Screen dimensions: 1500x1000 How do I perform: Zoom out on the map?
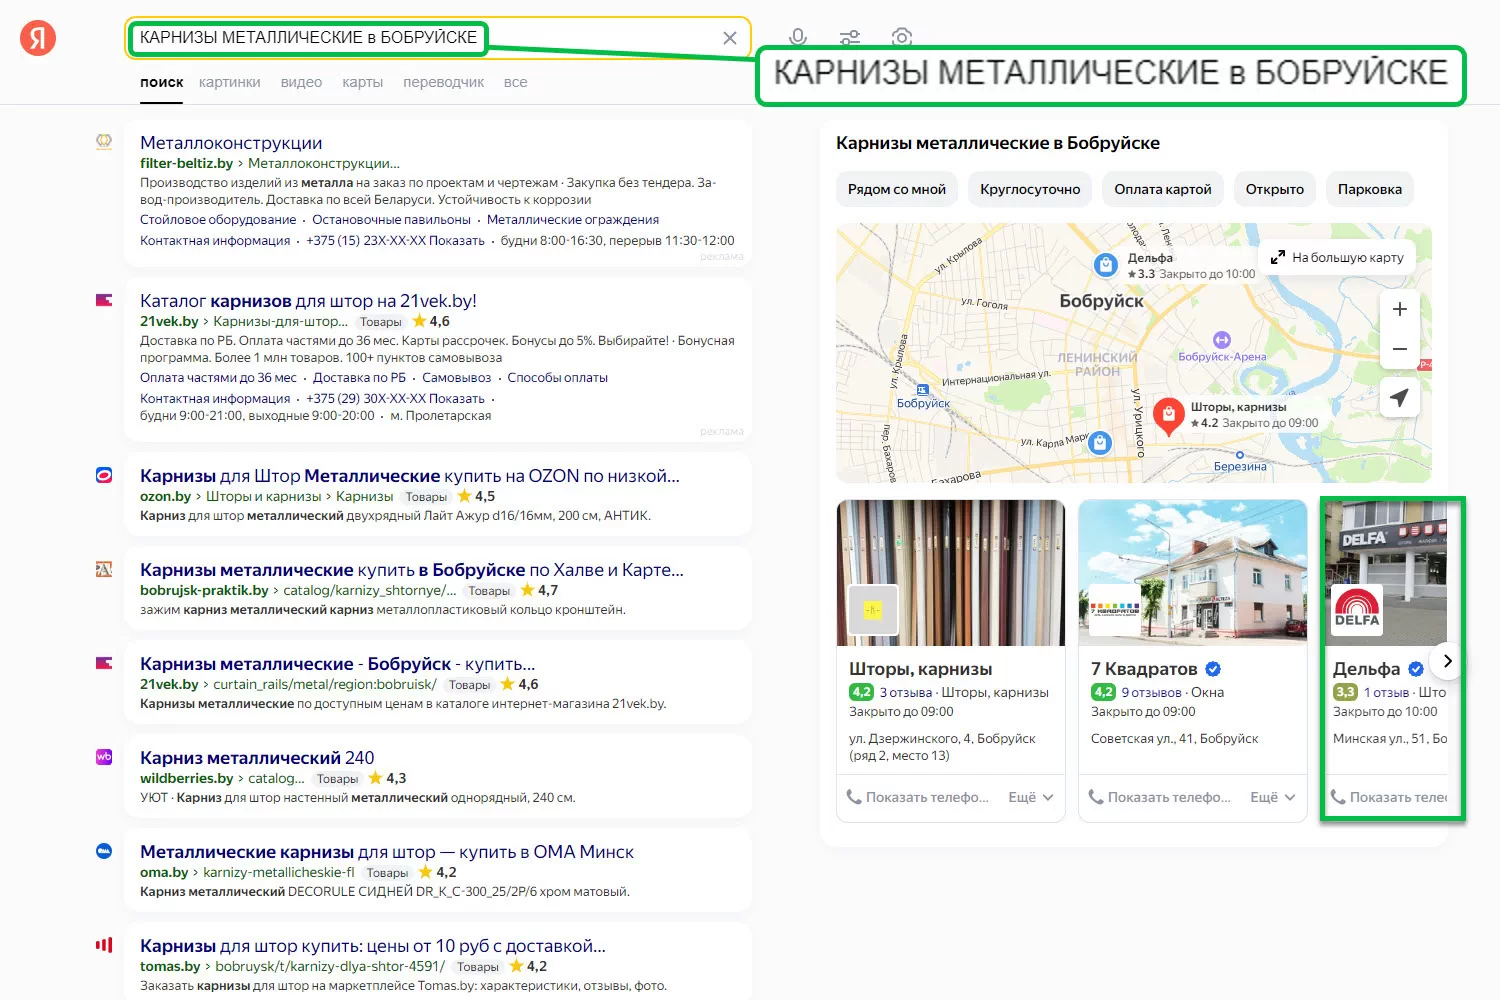[1400, 349]
